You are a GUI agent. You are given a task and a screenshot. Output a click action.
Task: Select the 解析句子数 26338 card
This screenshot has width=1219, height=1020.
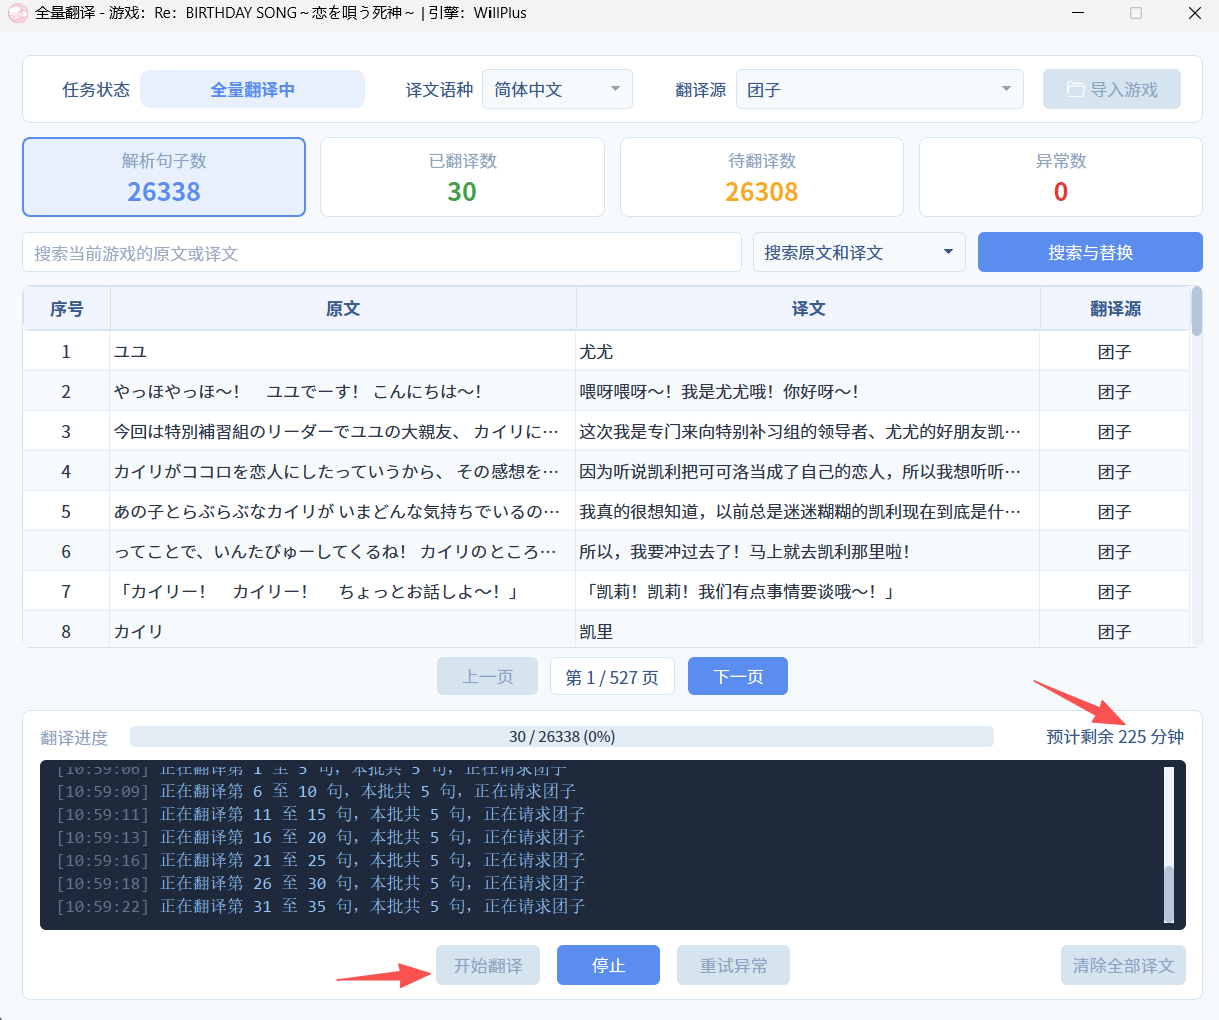pyautogui.click(x=164, y=177)
